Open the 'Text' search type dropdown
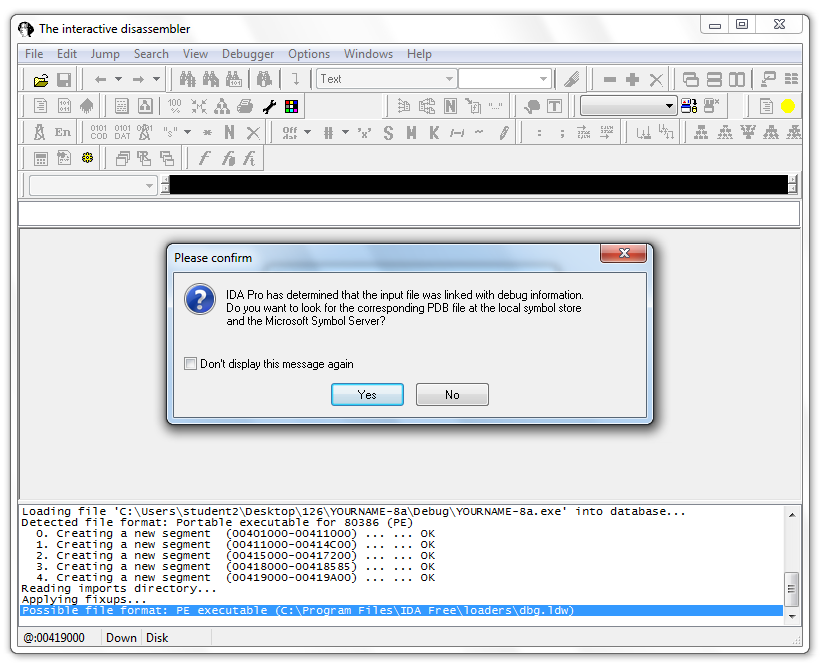The width and height of the screenshot is (825, 663). (x=386, y=79)
